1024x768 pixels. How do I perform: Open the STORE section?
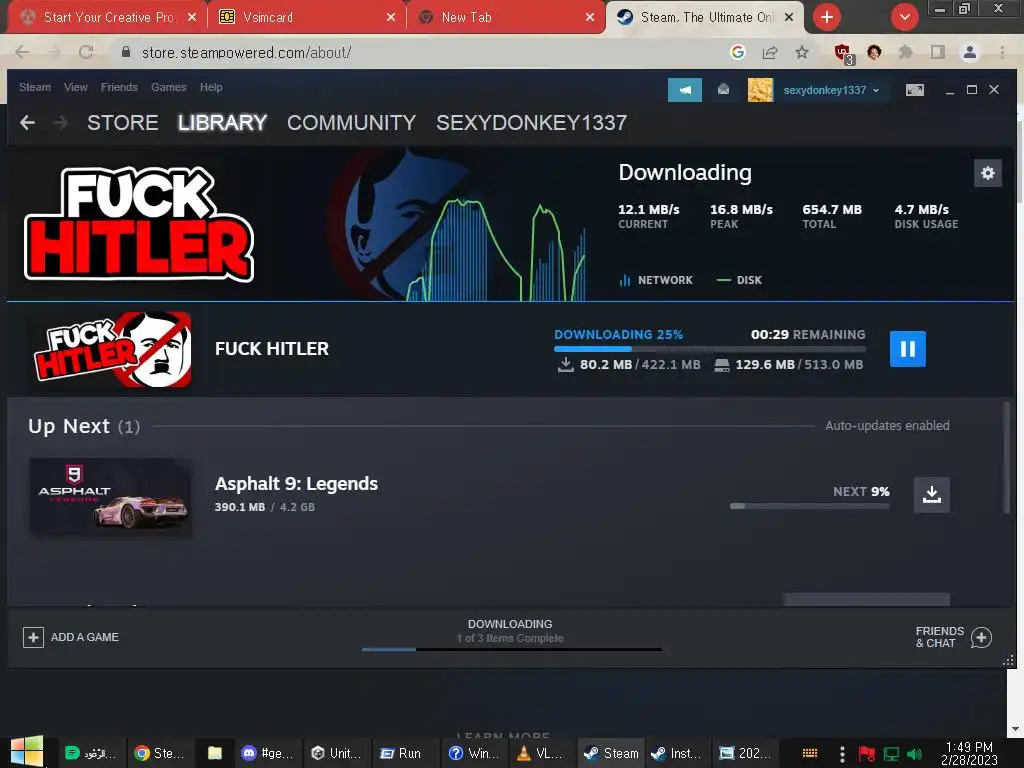[x=123, y=123]
